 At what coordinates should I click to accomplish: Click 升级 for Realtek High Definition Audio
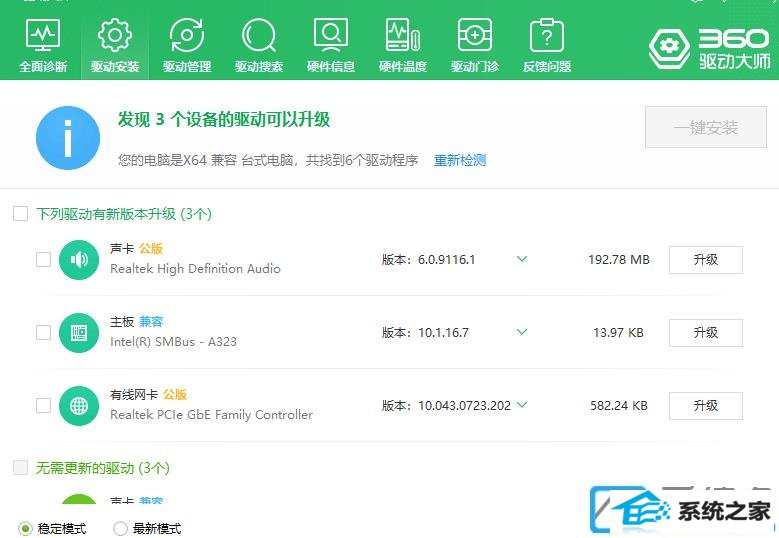pyautogui.click(x=706, y=259)
